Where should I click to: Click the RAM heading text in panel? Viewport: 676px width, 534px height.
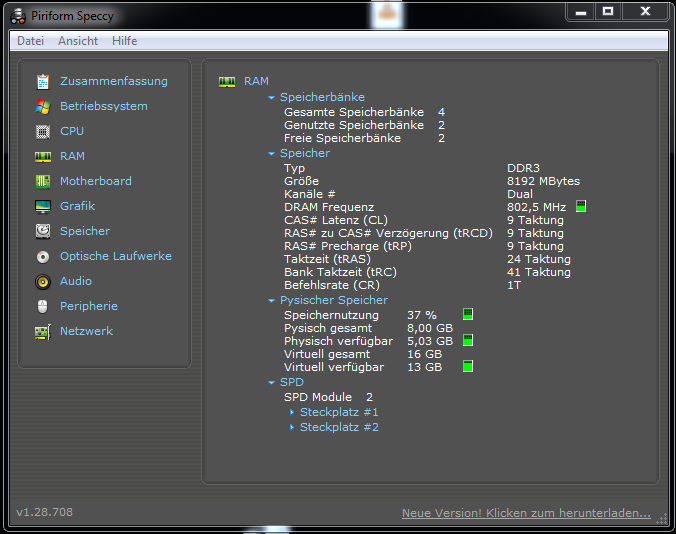point(257,81)
